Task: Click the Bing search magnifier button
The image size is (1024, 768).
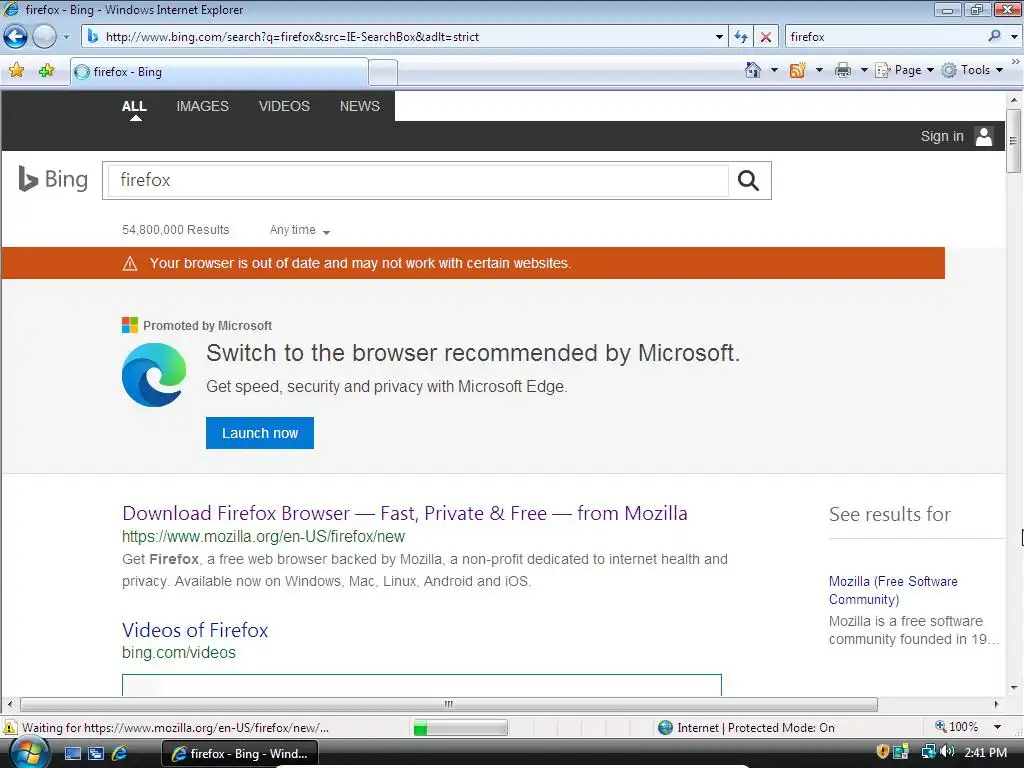Action: coord(748,180)
